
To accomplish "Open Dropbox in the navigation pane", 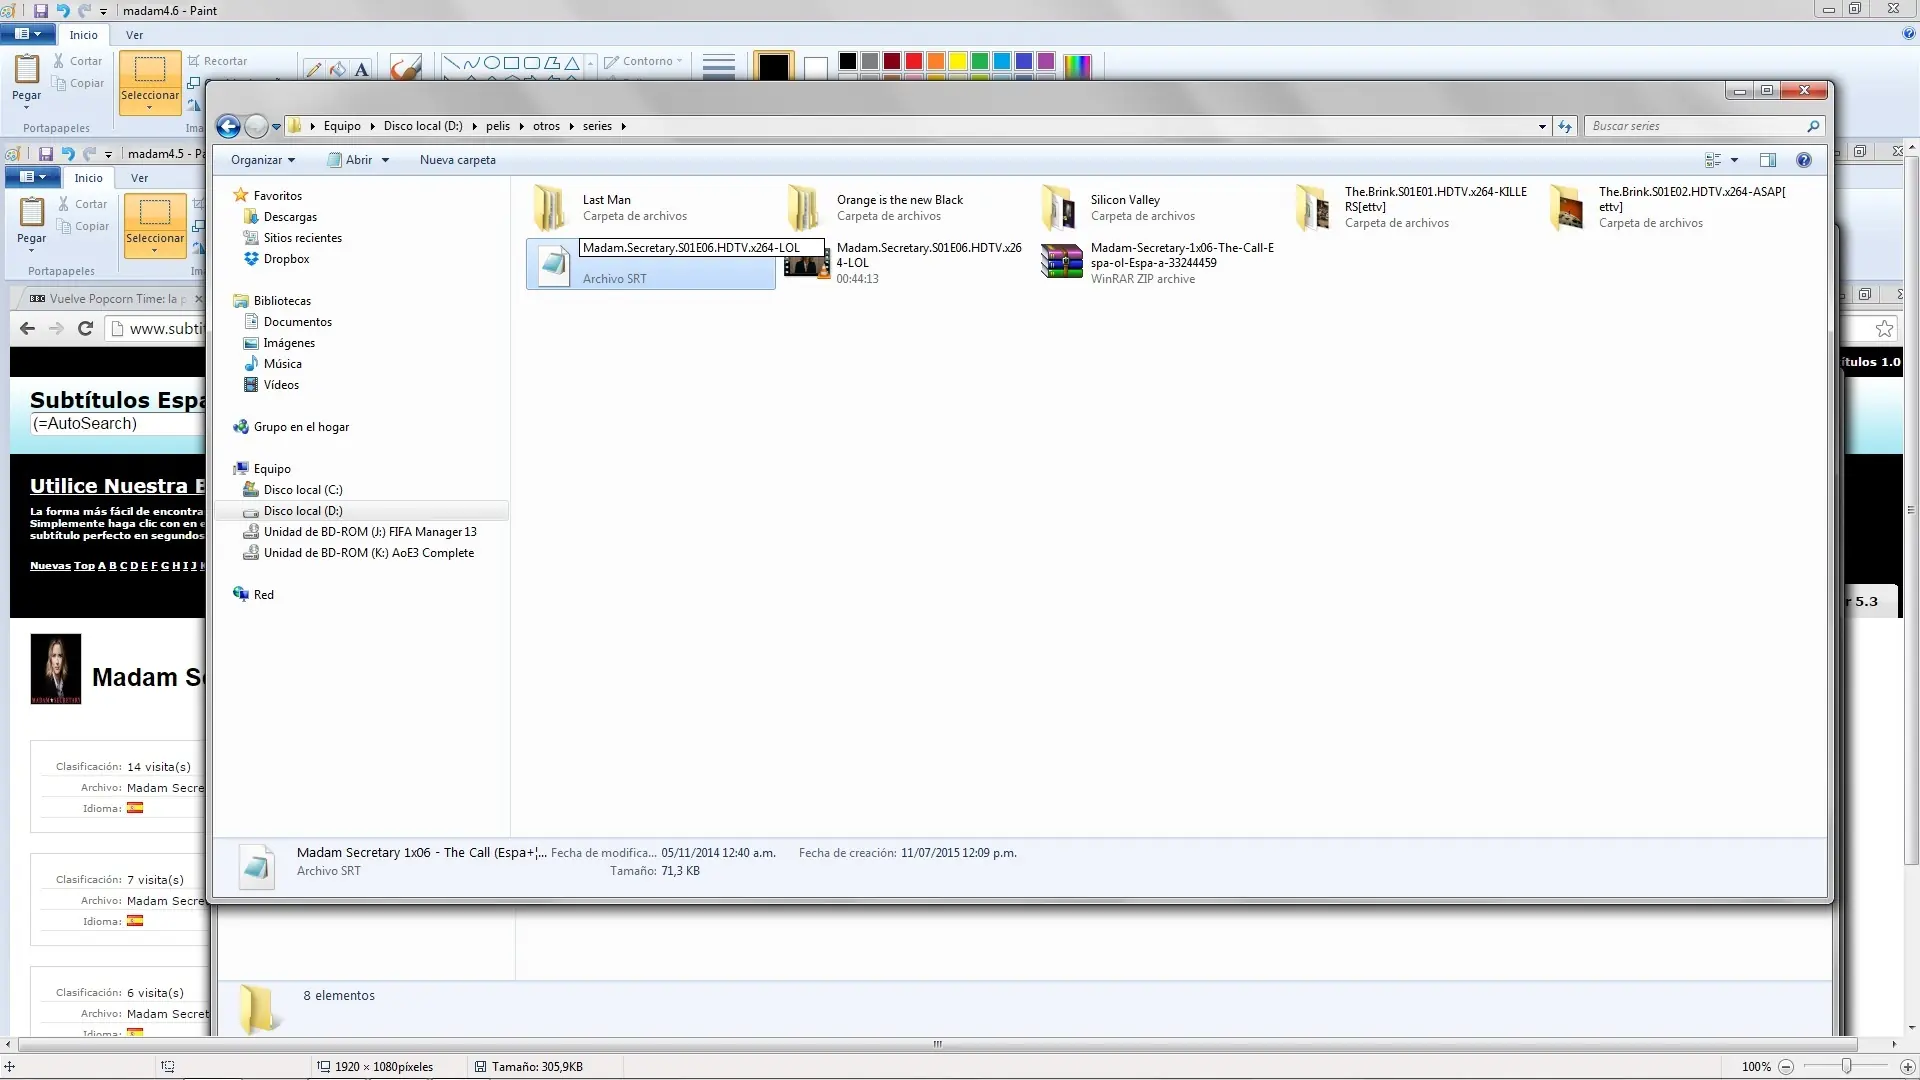I will coord(276,259).
